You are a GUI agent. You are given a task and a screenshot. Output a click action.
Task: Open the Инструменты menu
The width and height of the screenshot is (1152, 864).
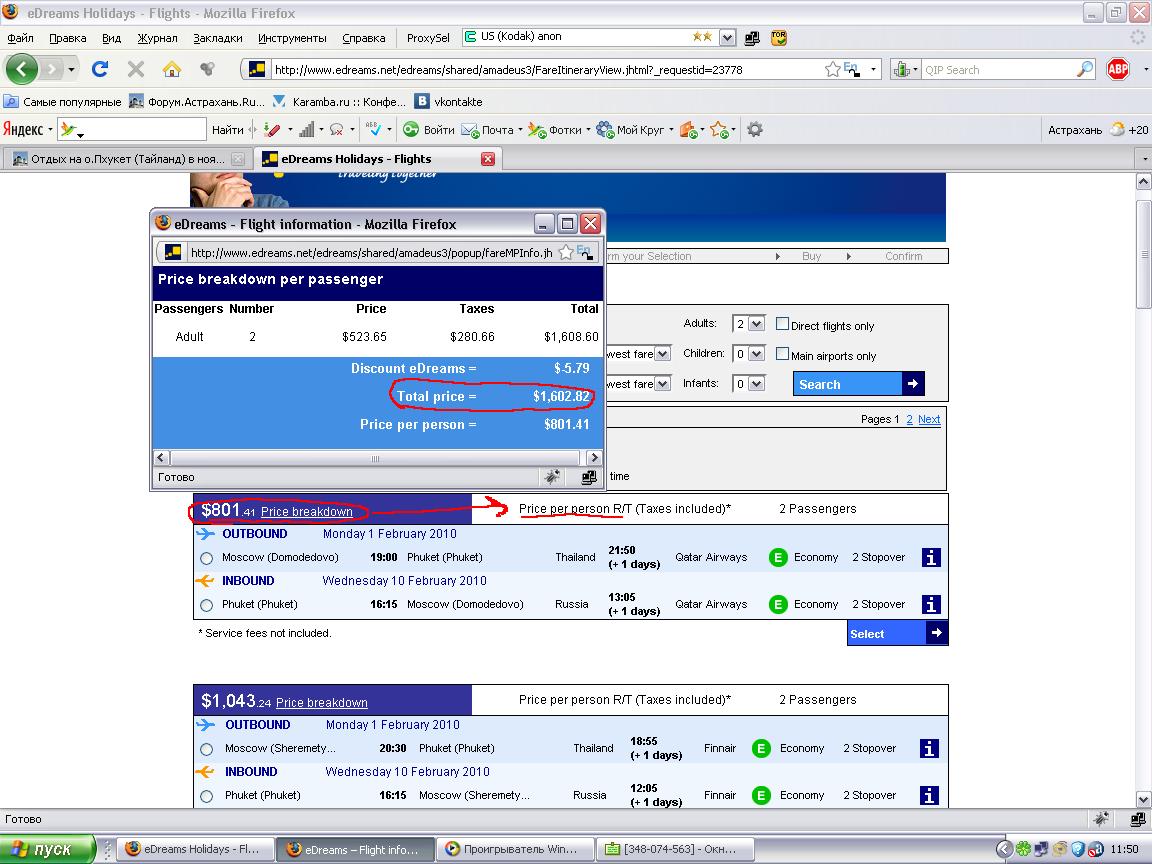[x=292, y=37]
